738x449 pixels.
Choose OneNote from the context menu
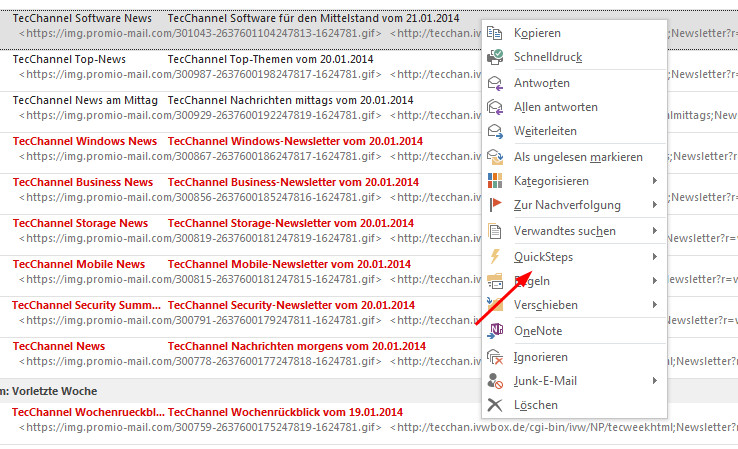tap(574, 331)
